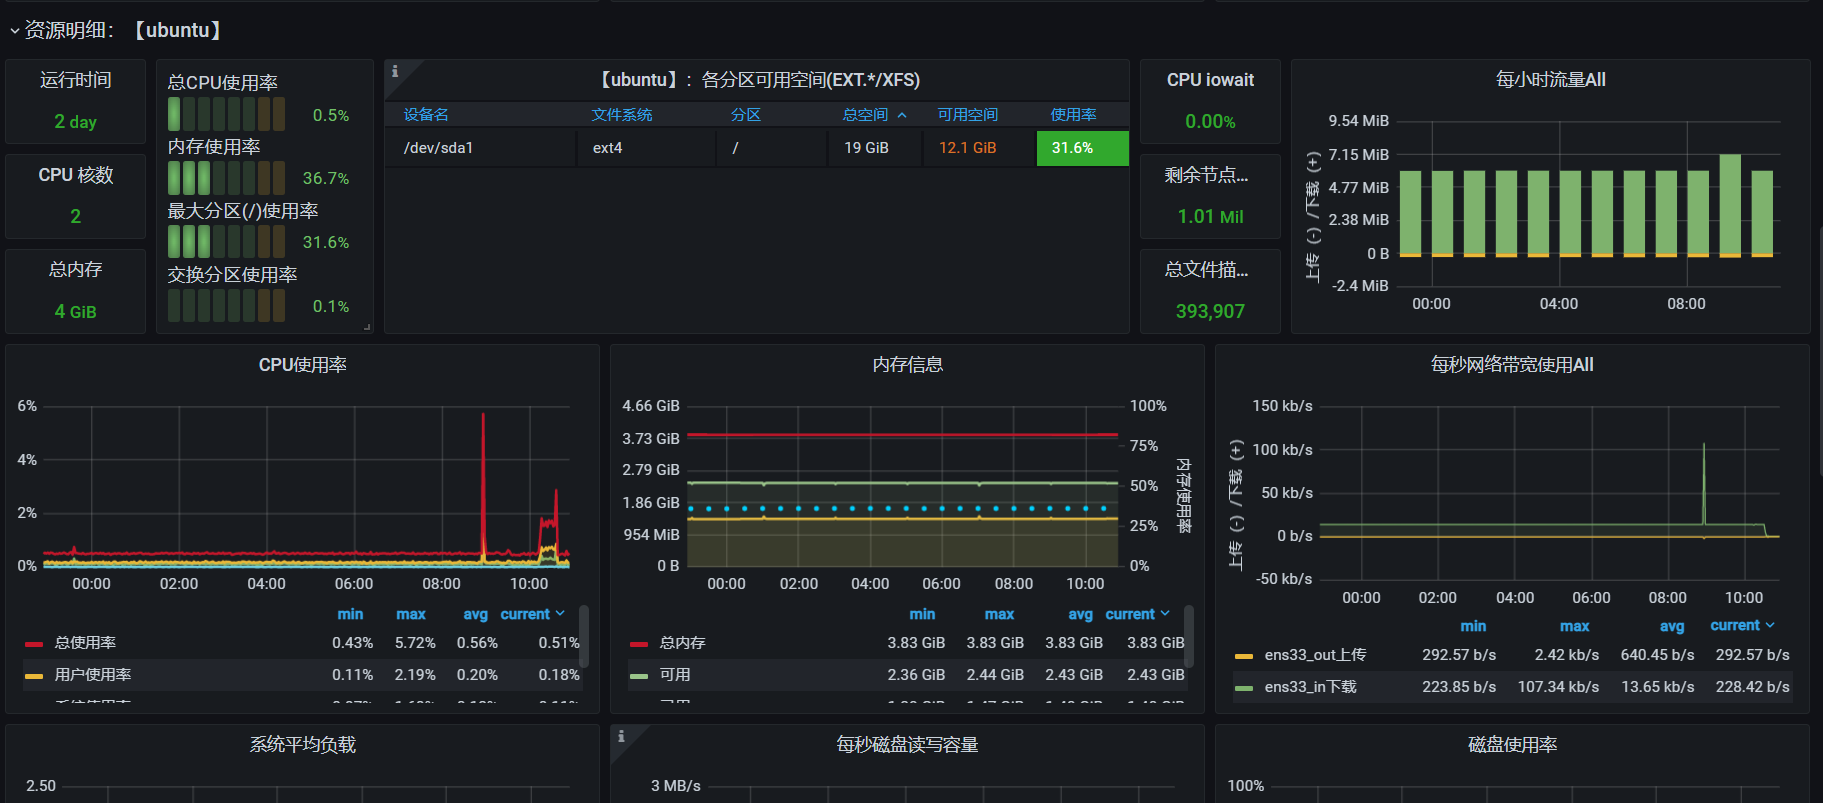Toggle the 用户使用率 series in CPU legend
Image resolution: width=1823 pixels, height=803 pixels.
[x=93, y=675]
